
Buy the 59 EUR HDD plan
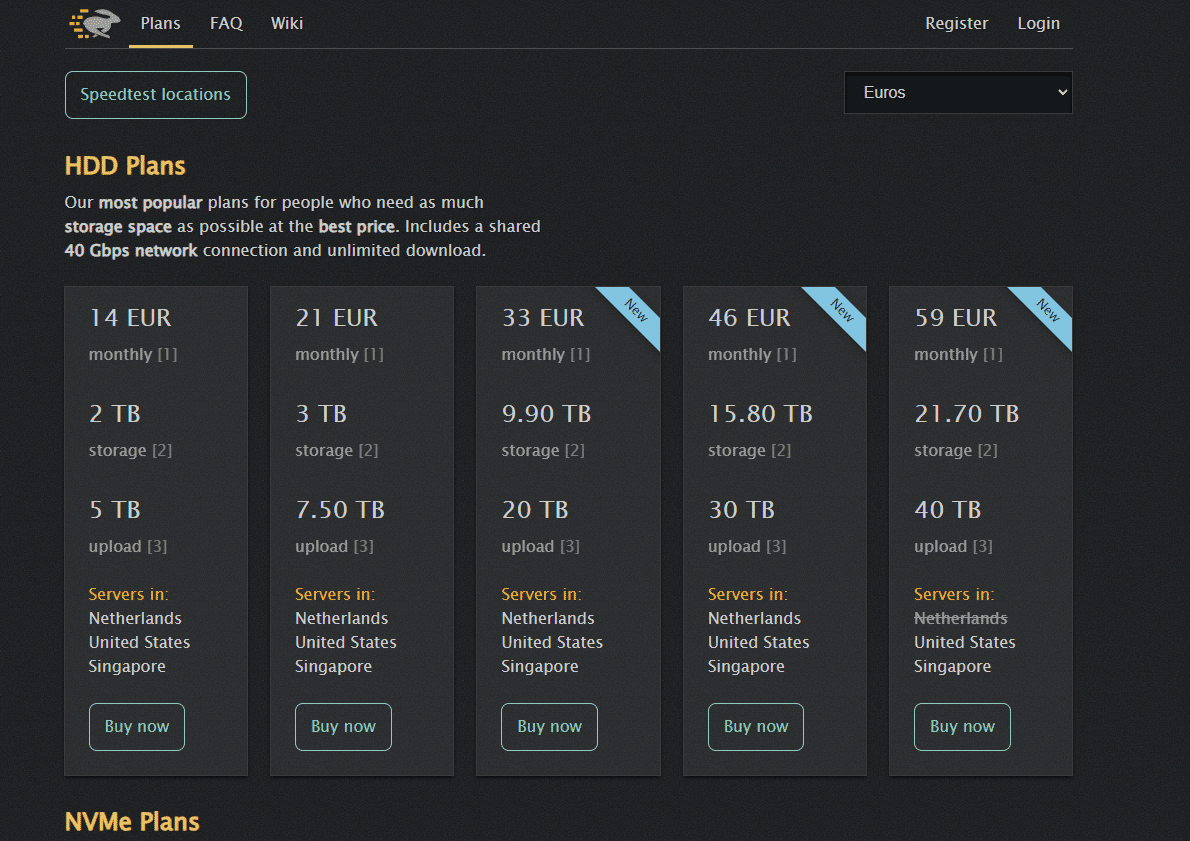pyautogui.click(x=962, y=727)
